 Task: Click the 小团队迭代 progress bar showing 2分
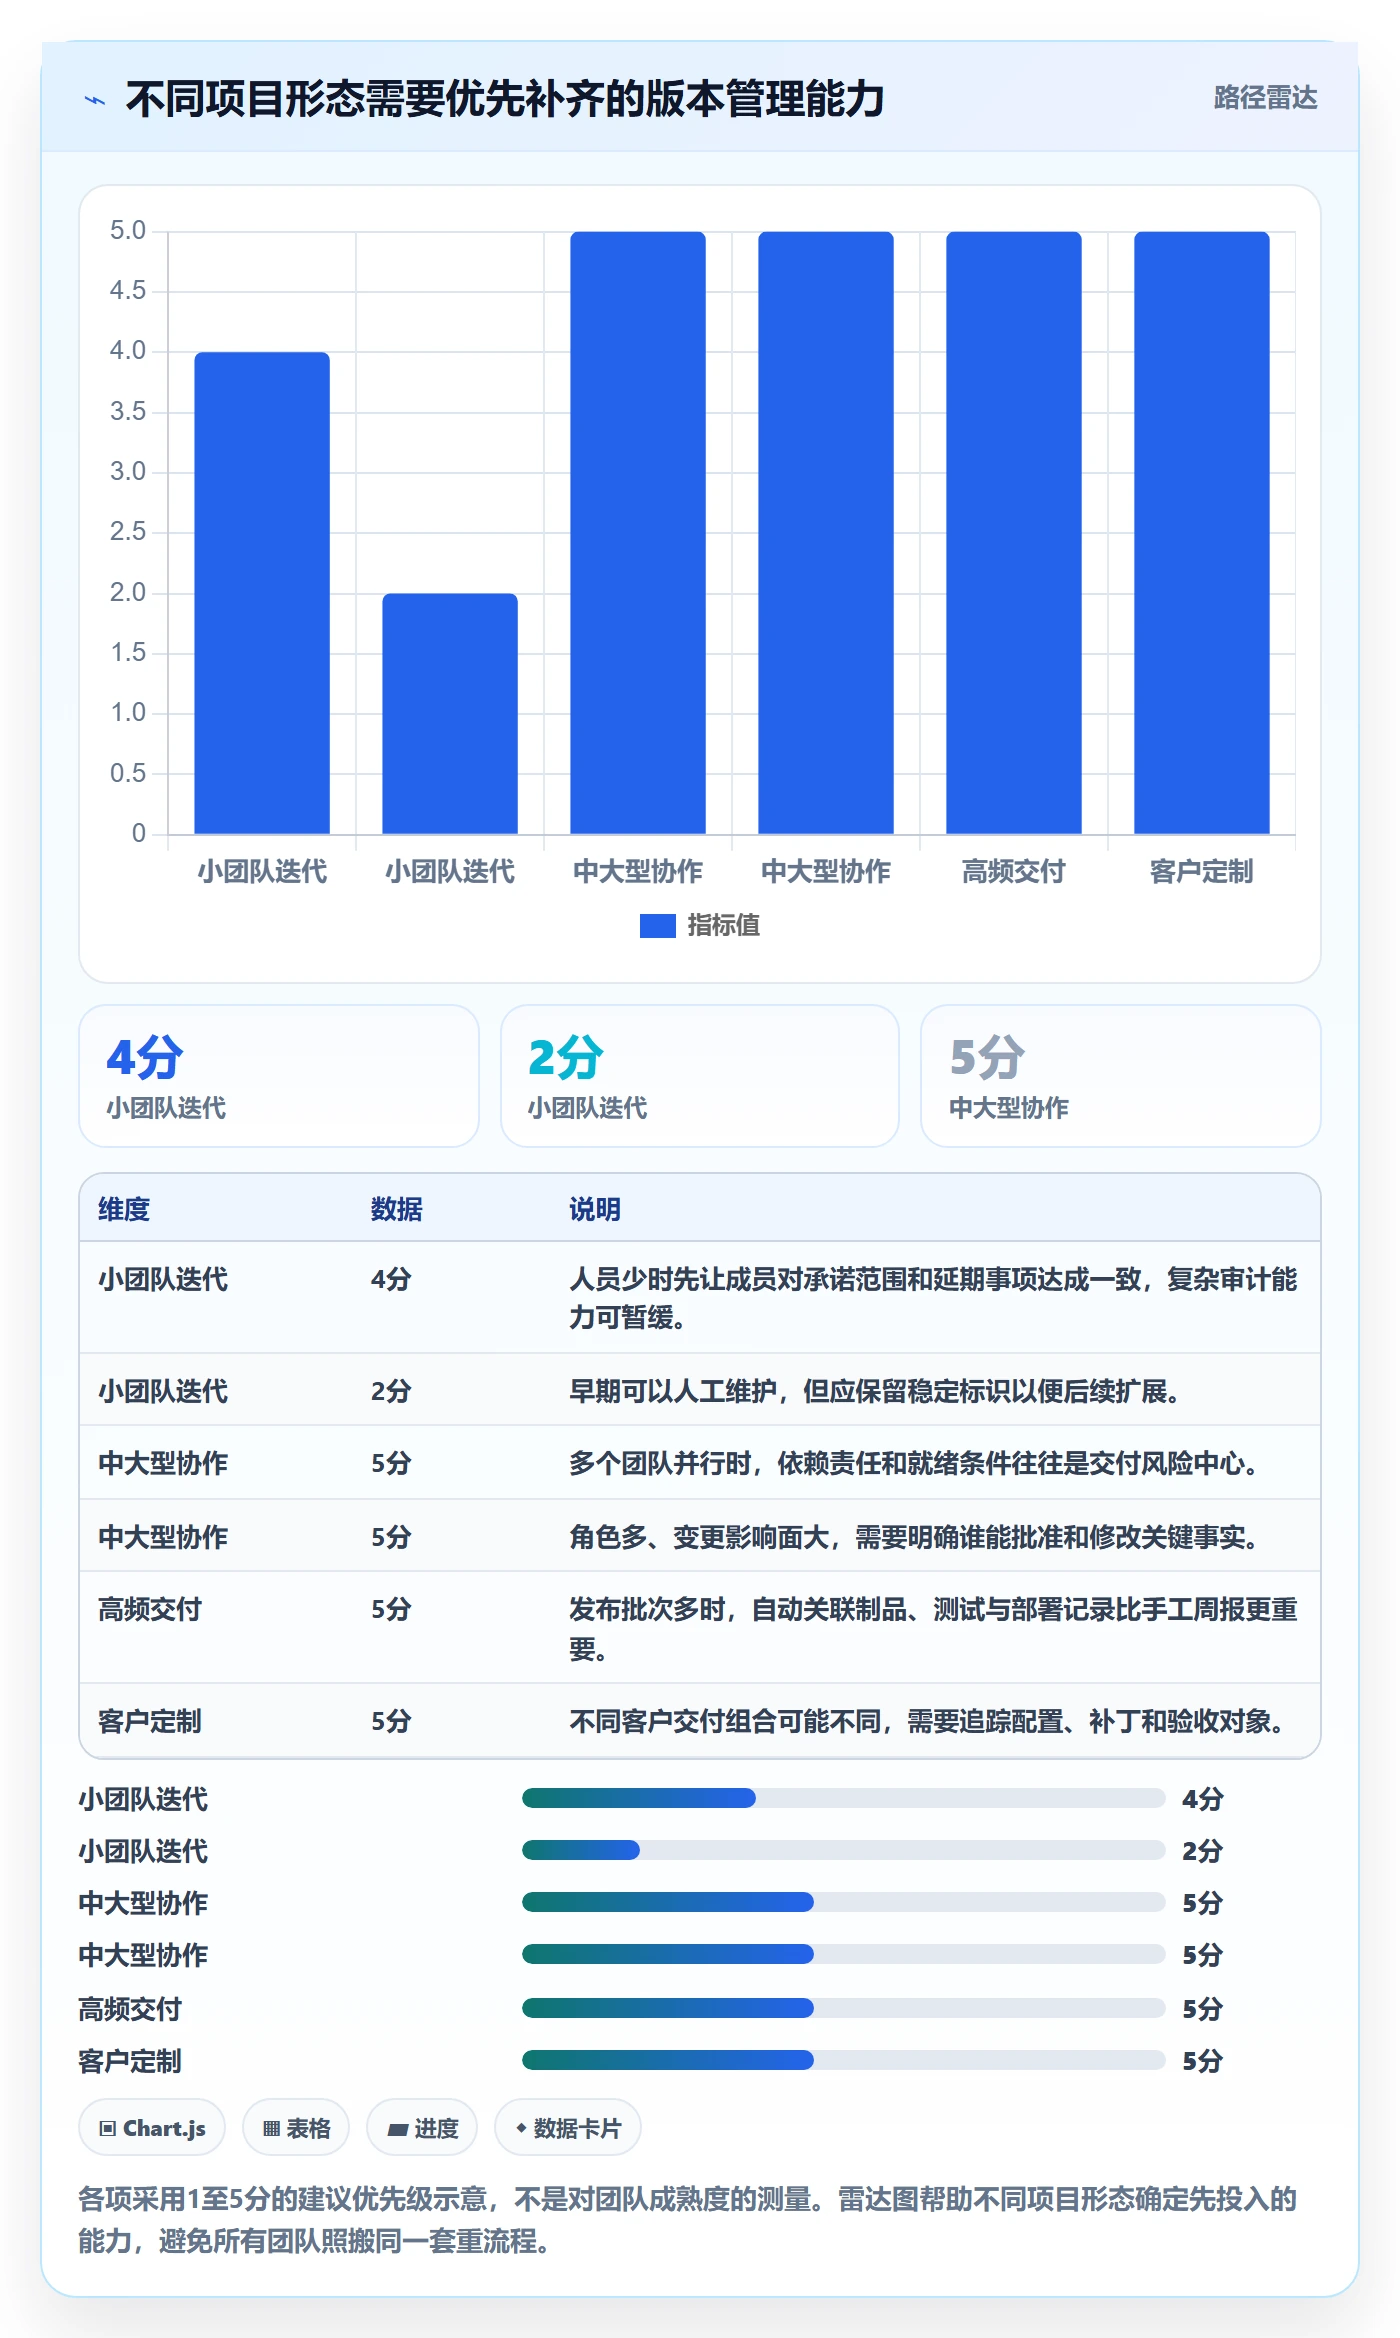[844, 1850]
